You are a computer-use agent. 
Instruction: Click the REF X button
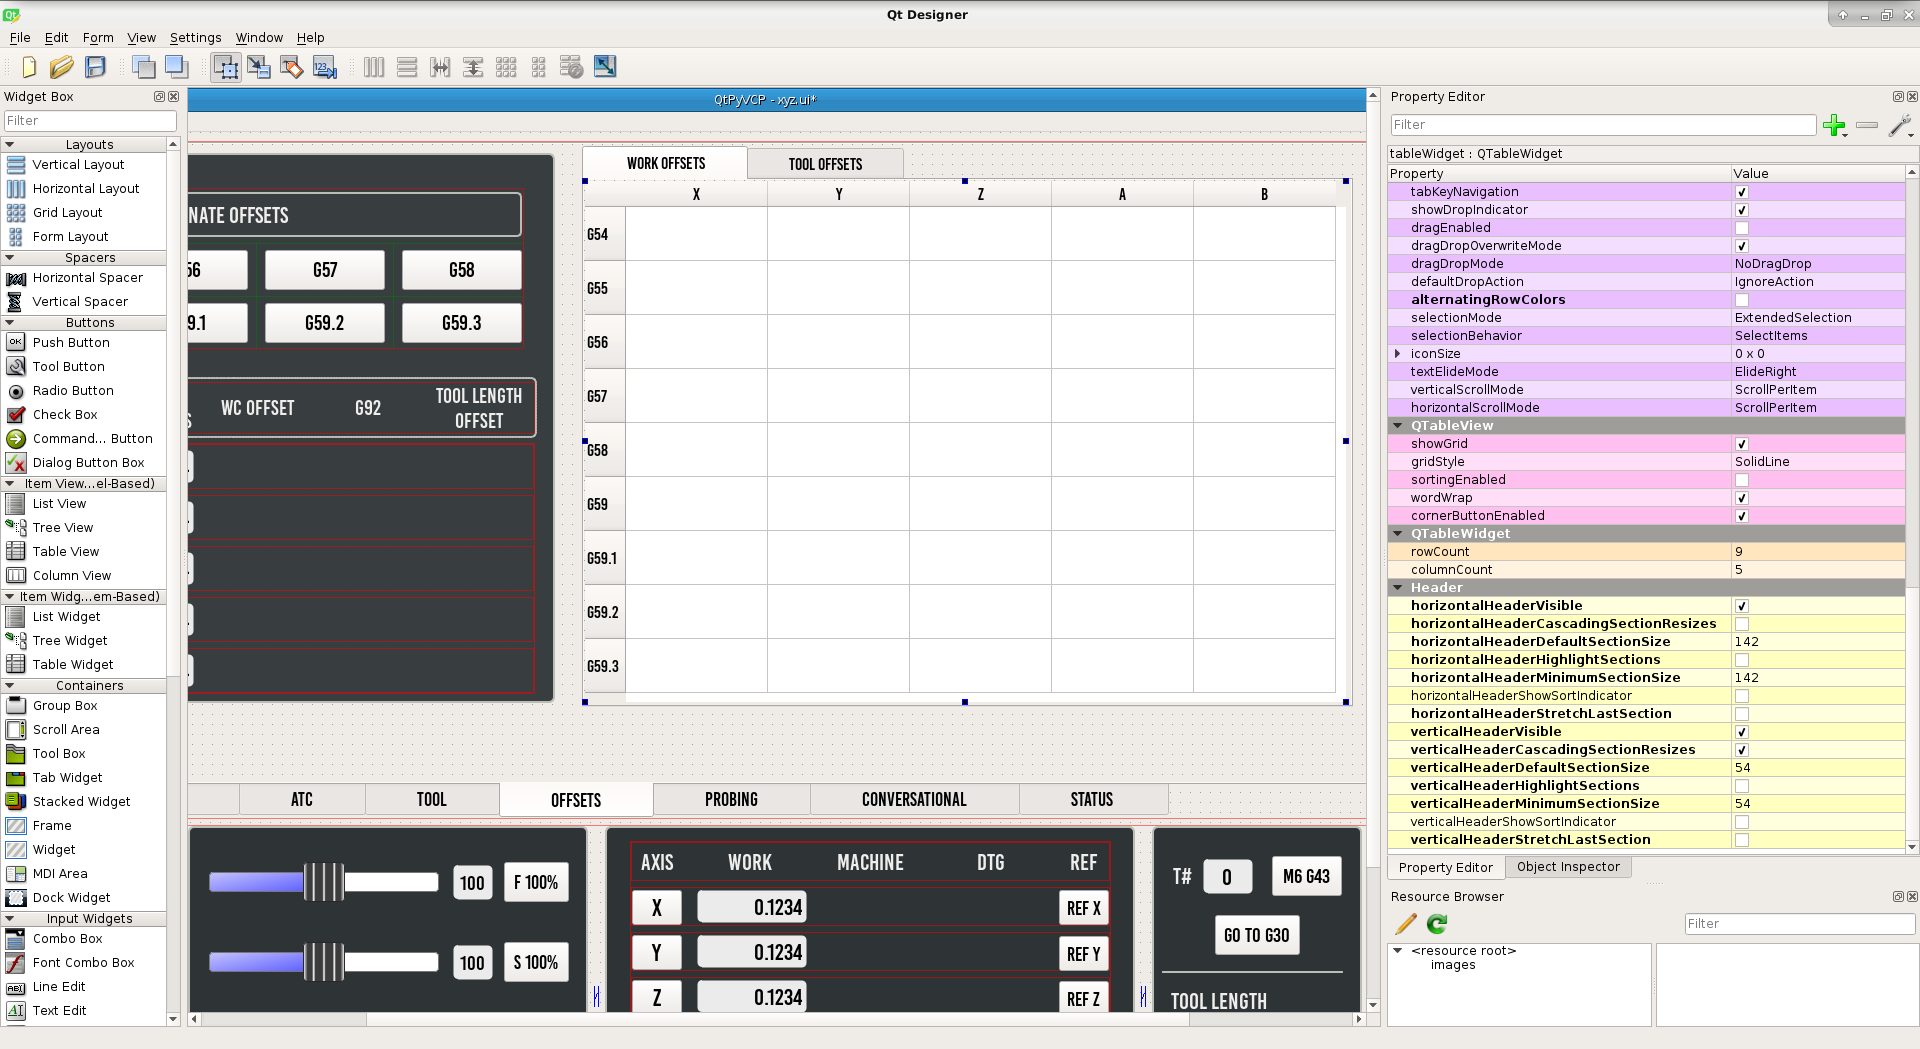pyautogui.click(x=1083, y=908)
